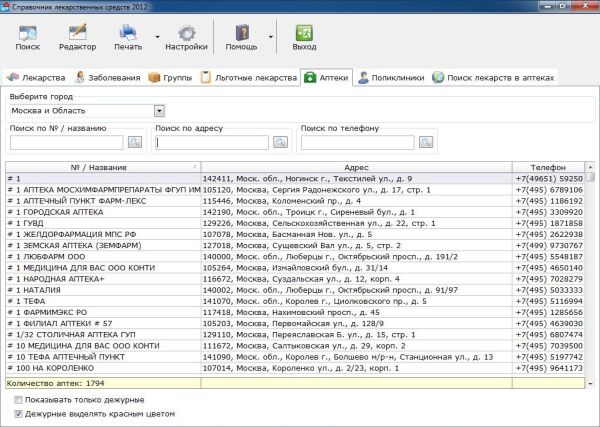
Task: Run search by address magnifier button
Action: tap(280, 142)
